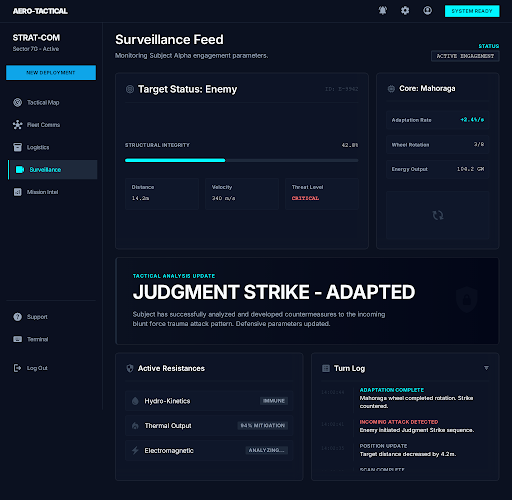Select the Surveillance menu item
Screen dimensions: 512x500
53,170
